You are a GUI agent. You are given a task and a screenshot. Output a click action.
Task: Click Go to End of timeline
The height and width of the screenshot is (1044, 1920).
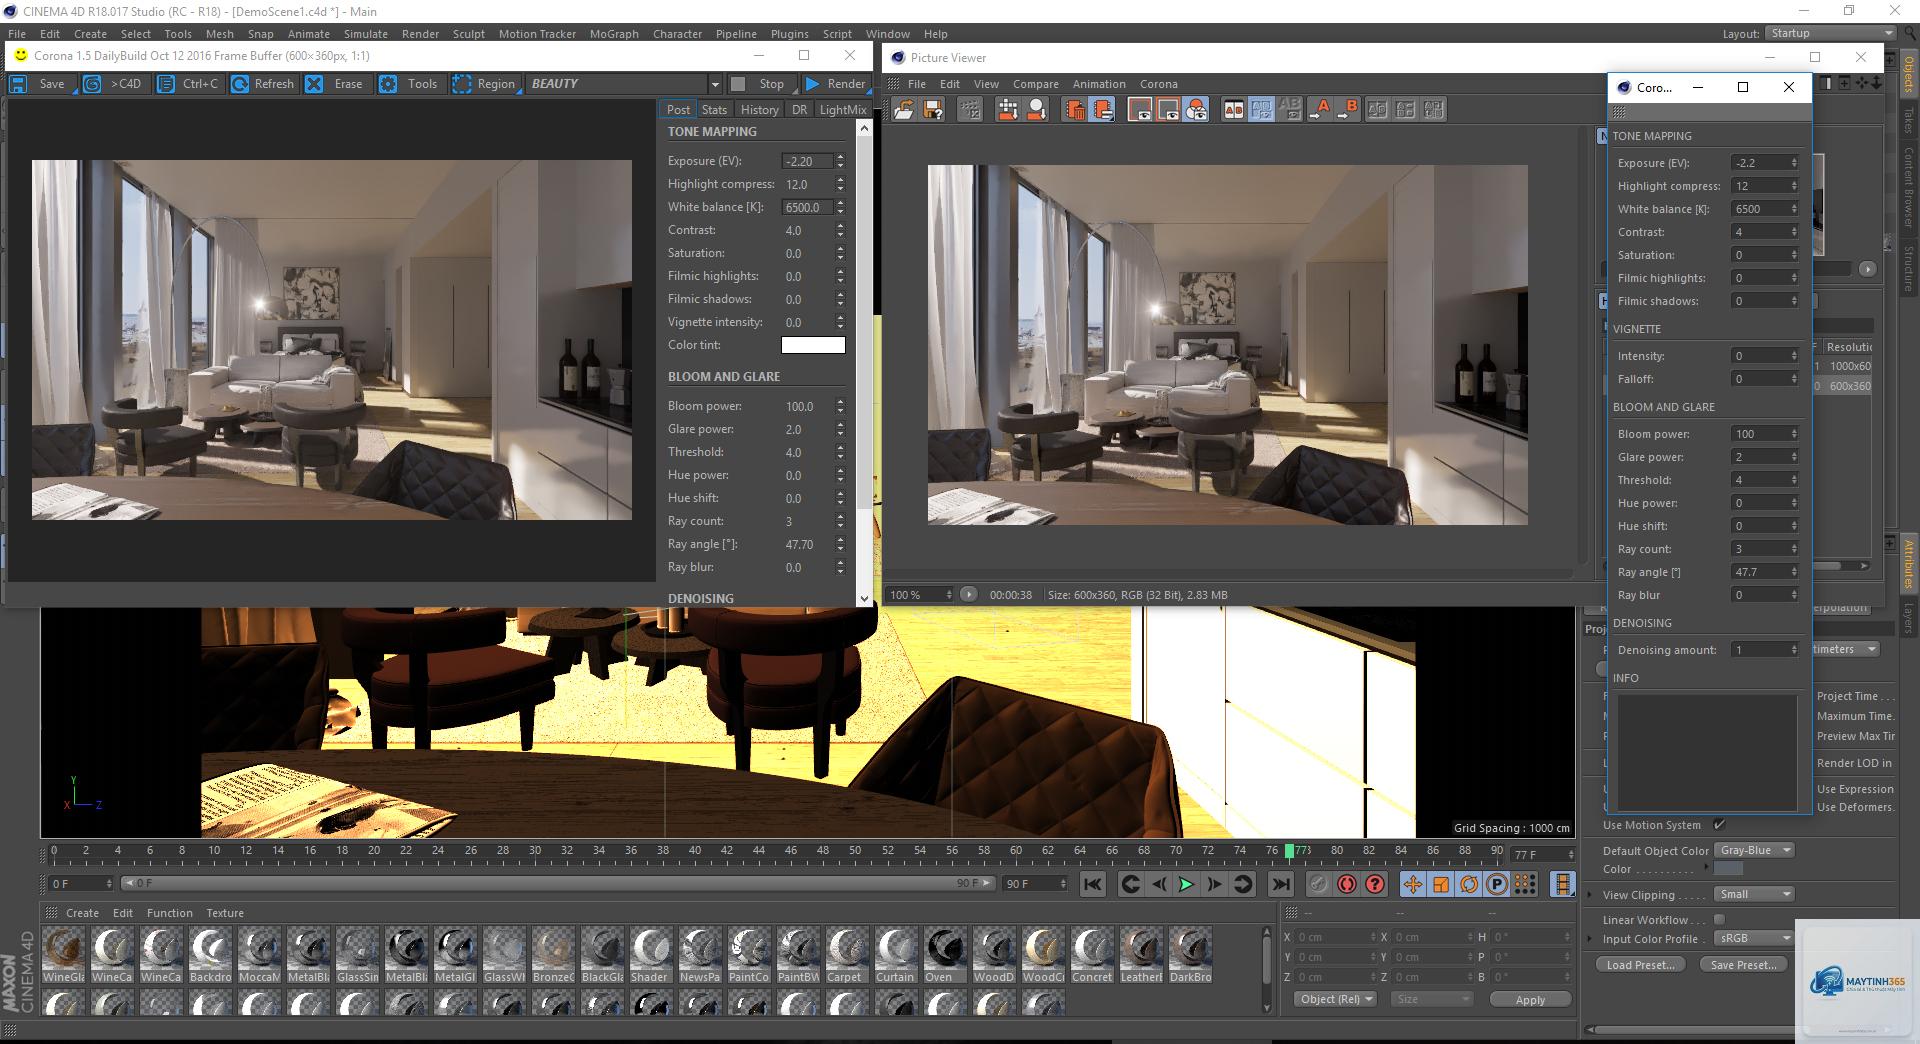point(1280,884)
